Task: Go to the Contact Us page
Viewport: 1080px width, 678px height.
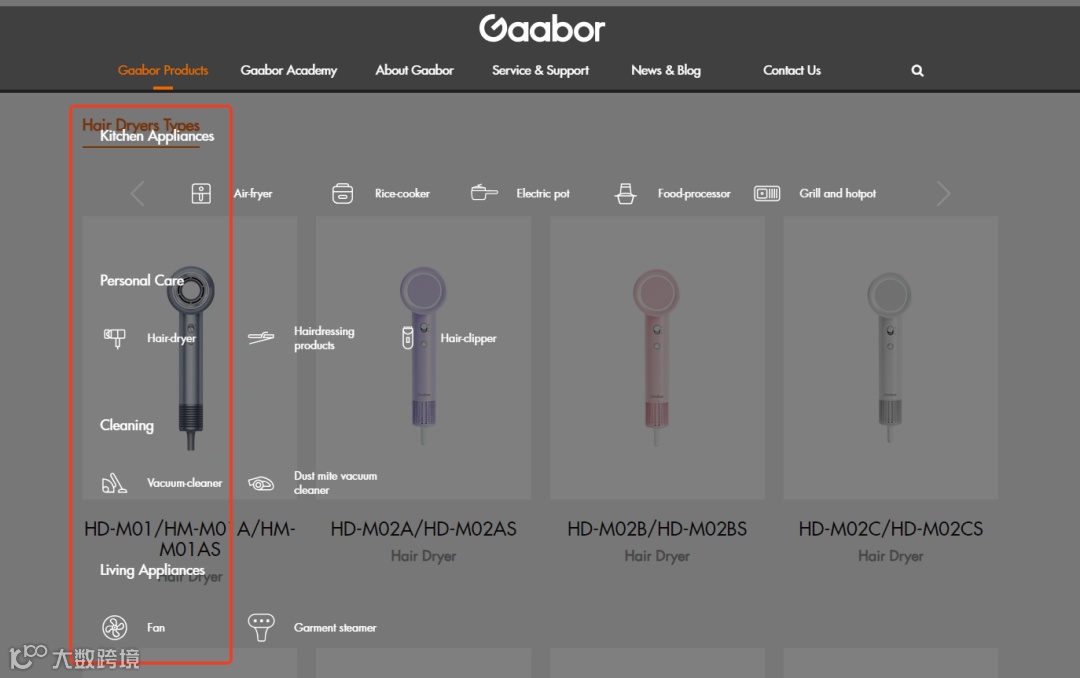Action: point(791,70)
